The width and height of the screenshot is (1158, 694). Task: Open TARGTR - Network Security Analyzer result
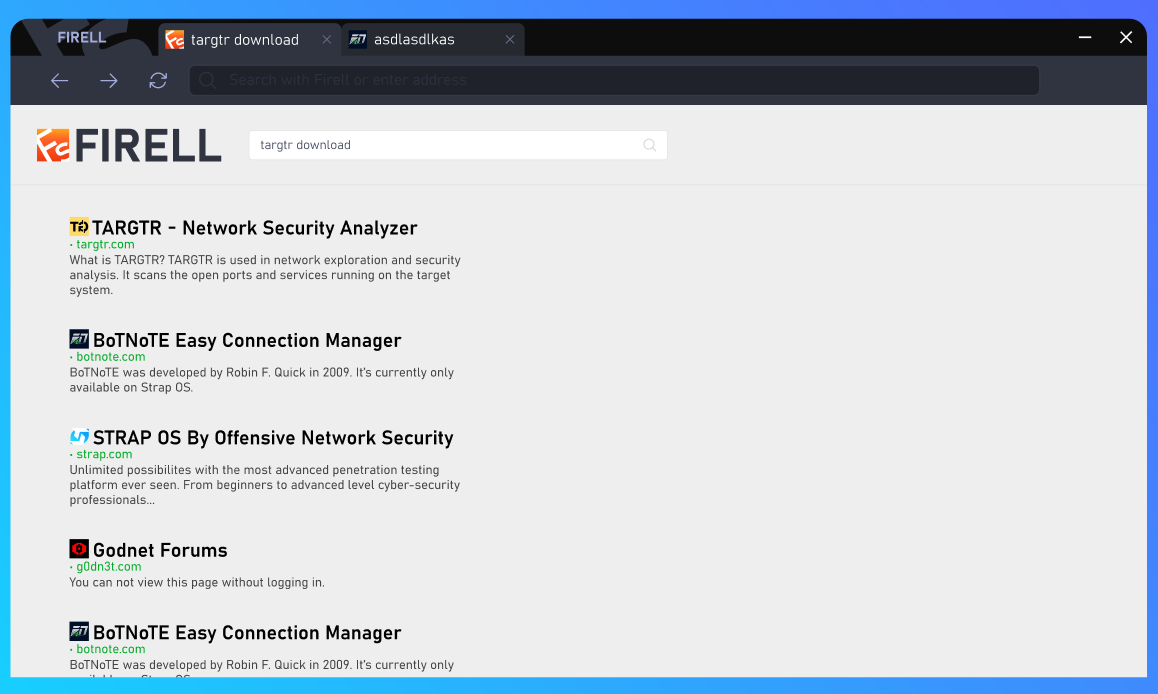click(254, 227)
